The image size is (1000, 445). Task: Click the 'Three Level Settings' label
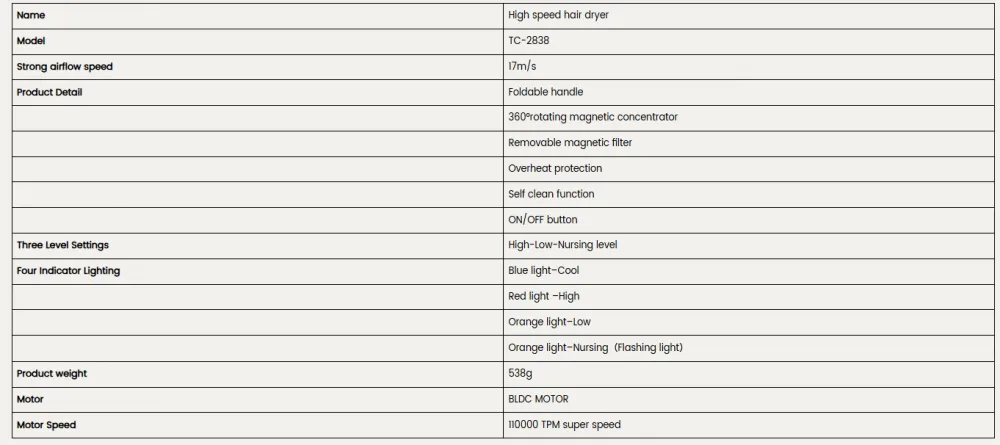click(x=62, y=245)
